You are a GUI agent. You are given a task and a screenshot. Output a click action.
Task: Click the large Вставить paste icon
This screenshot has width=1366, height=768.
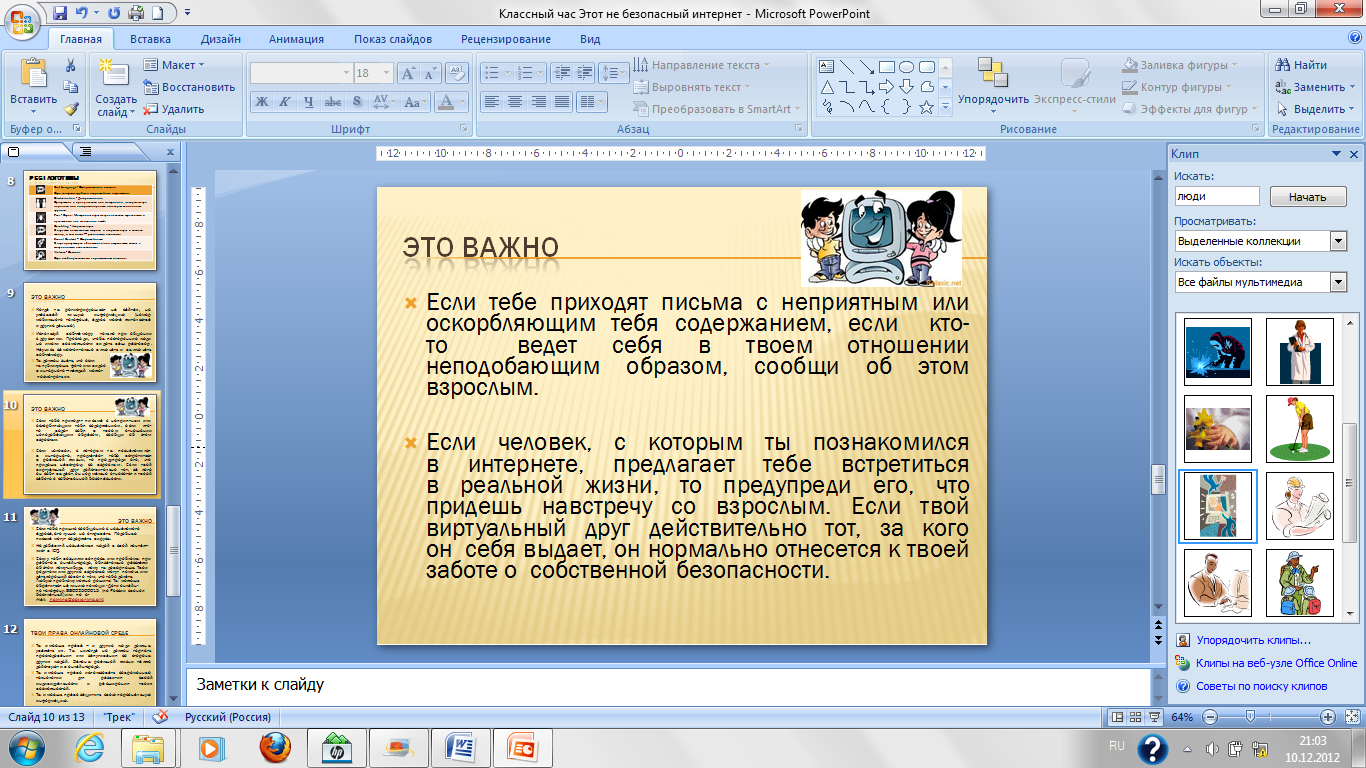tap(33, 76)
